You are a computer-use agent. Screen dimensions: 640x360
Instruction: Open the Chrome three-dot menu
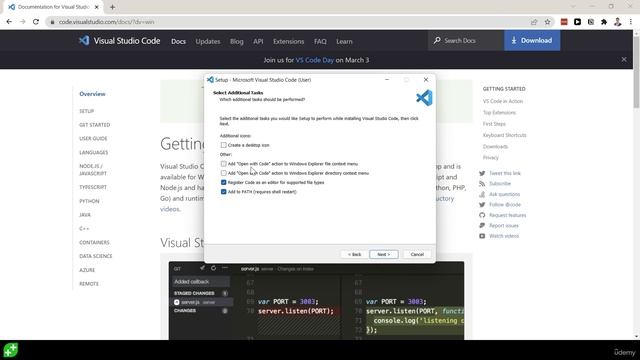631,22
